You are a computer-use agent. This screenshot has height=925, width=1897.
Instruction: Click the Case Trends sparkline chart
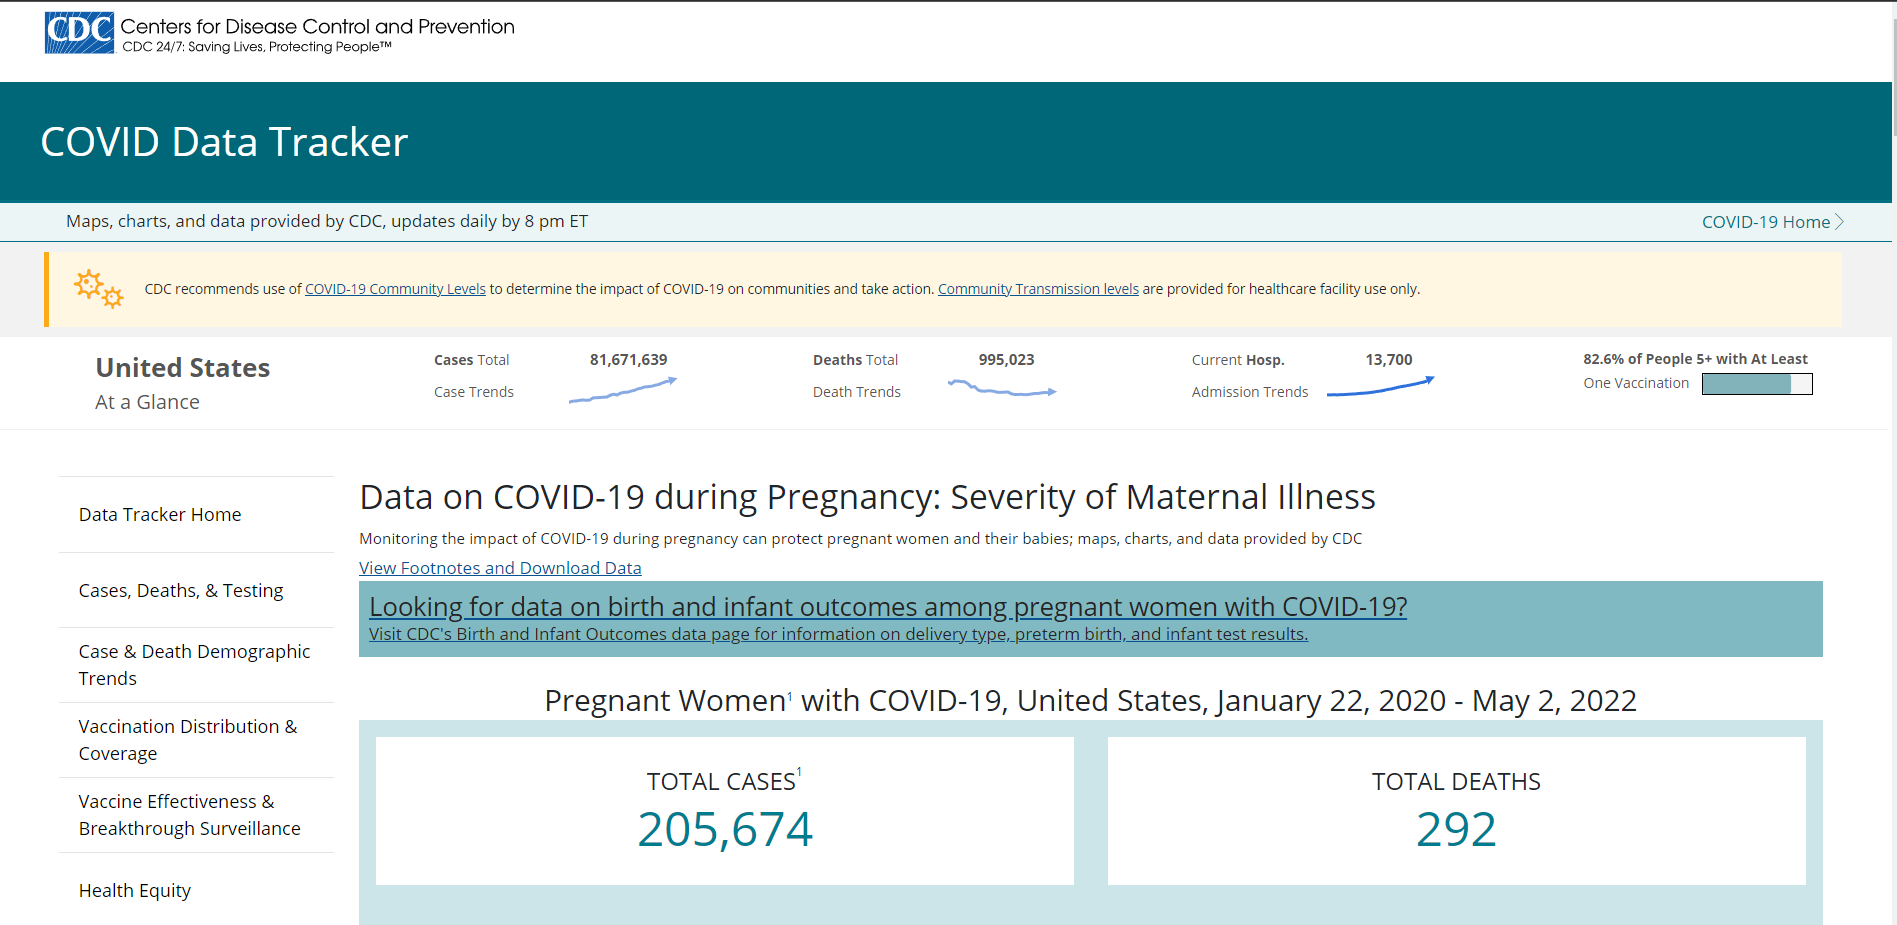[x=622, y=391]
